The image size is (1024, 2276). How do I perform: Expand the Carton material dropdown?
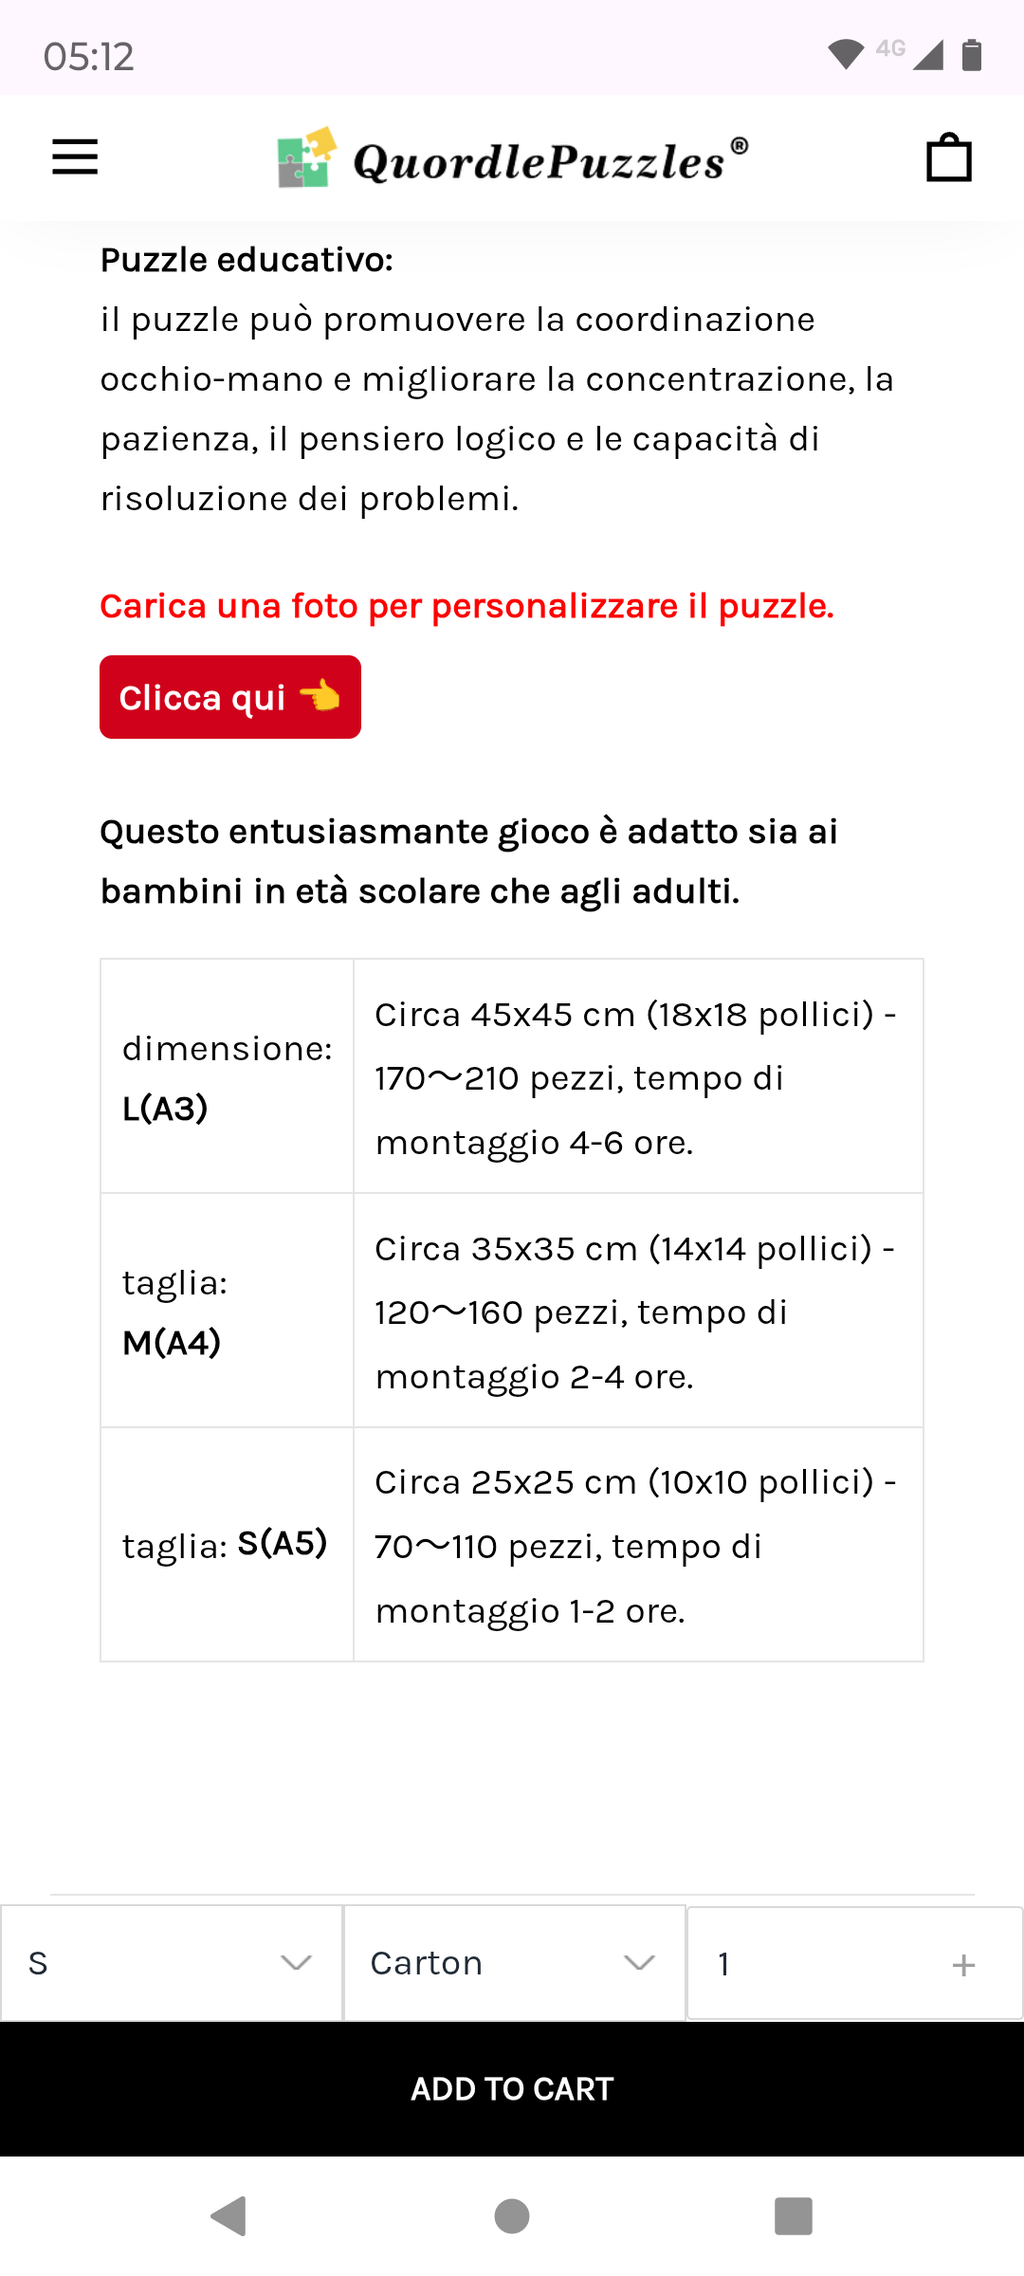(514, 1963)
